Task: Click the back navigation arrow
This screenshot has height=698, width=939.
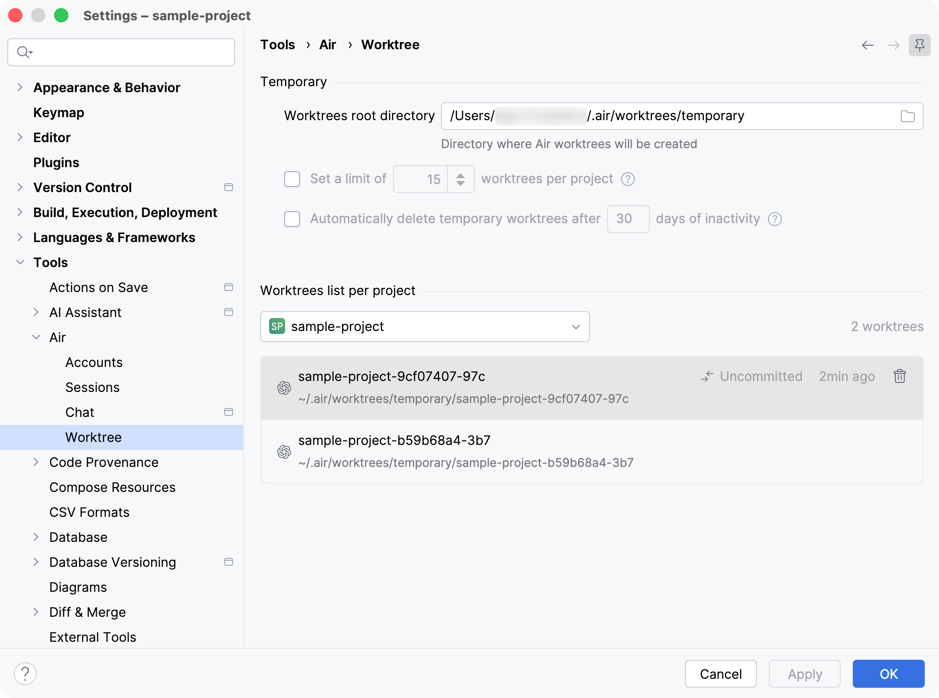Action: 867,45
